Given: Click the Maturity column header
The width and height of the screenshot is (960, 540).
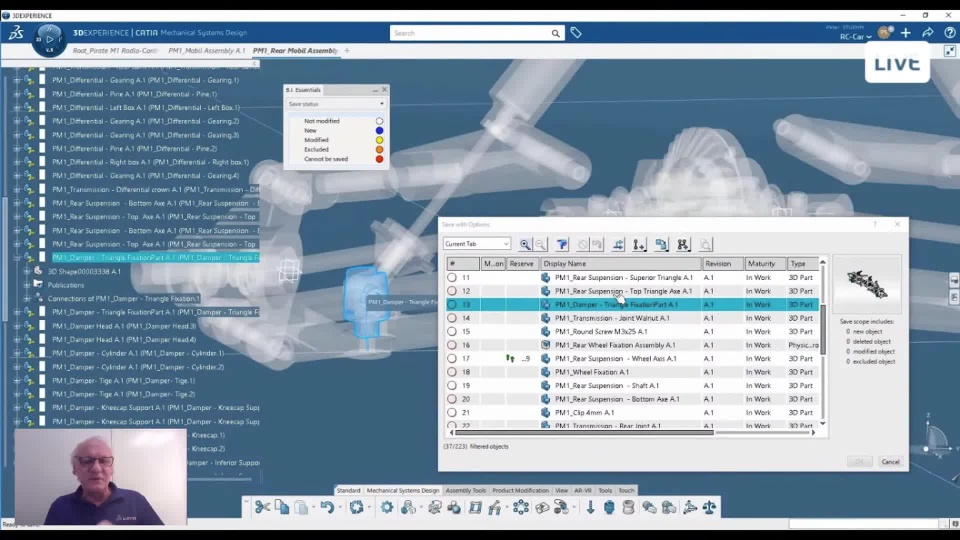Looking at the screenshot, I should pos(765,264).
